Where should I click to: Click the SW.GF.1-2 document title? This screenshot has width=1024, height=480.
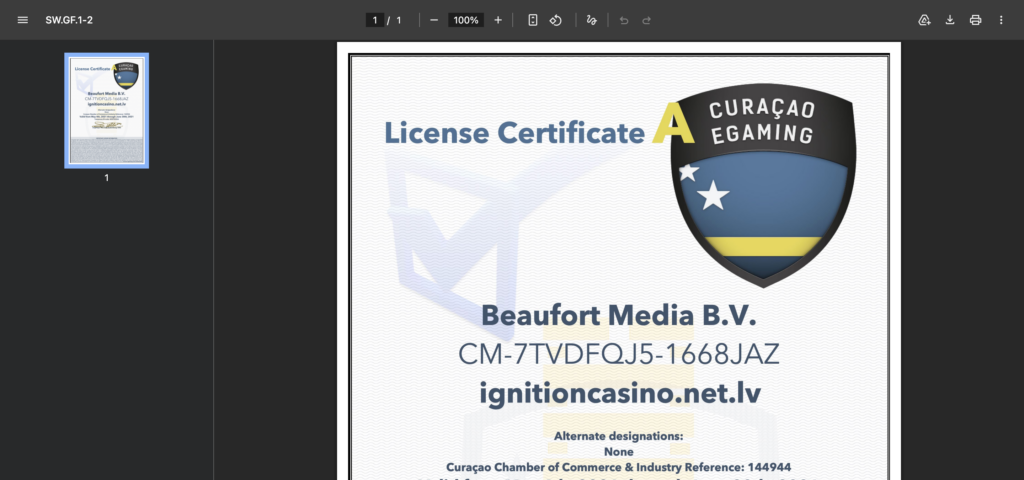69,20
